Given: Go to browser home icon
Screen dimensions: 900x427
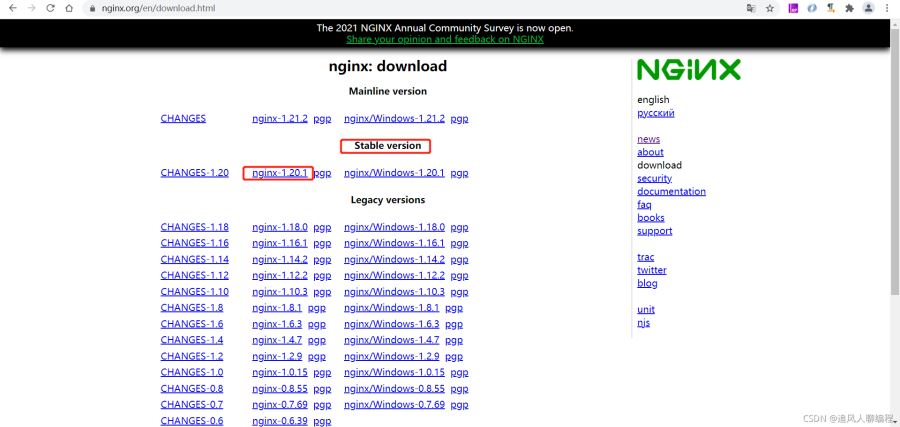Looking at the screenshot, I should [x=69, y=8].
